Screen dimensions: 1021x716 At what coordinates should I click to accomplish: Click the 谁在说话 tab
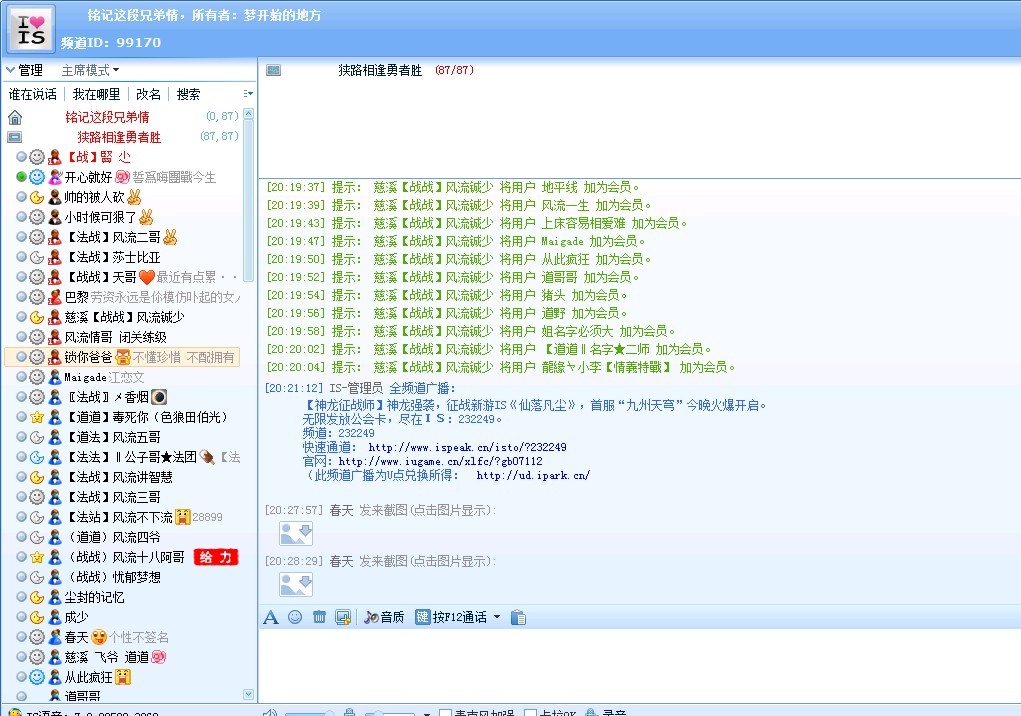point(33,94)
